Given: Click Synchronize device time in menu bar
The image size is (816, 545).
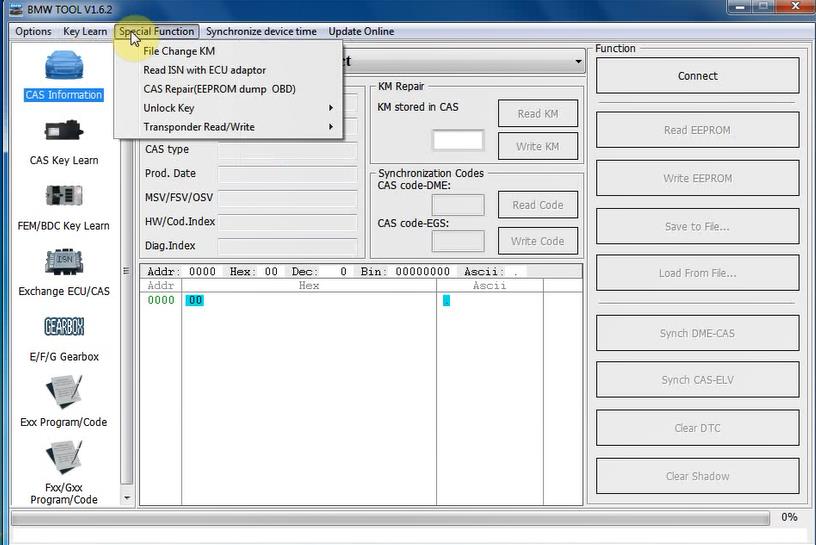Looking at the screenshot, I should [261, 31].
